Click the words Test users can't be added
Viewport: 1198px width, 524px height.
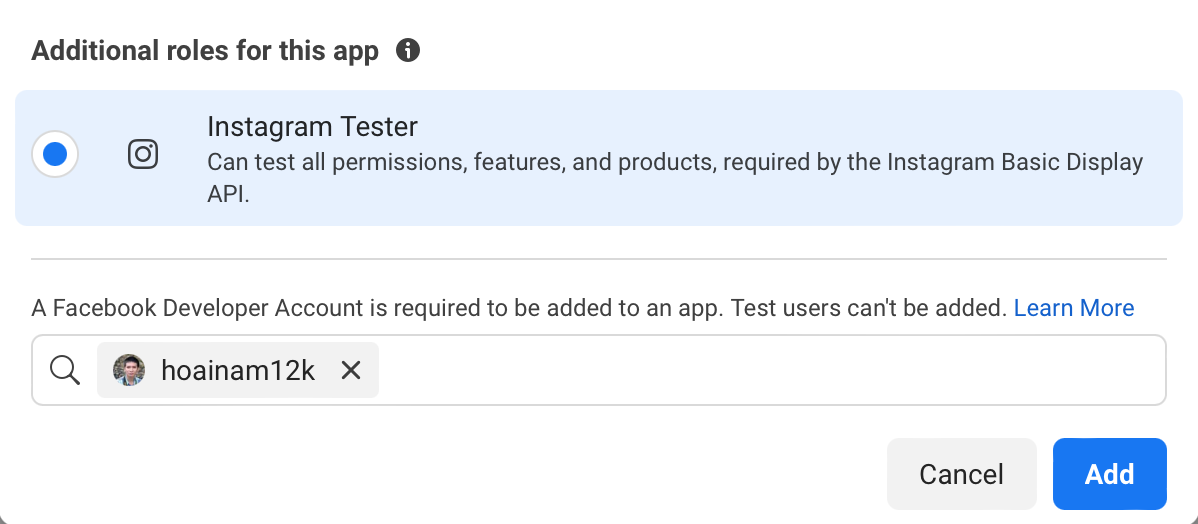pyautogui.click(x=868, y=308)
